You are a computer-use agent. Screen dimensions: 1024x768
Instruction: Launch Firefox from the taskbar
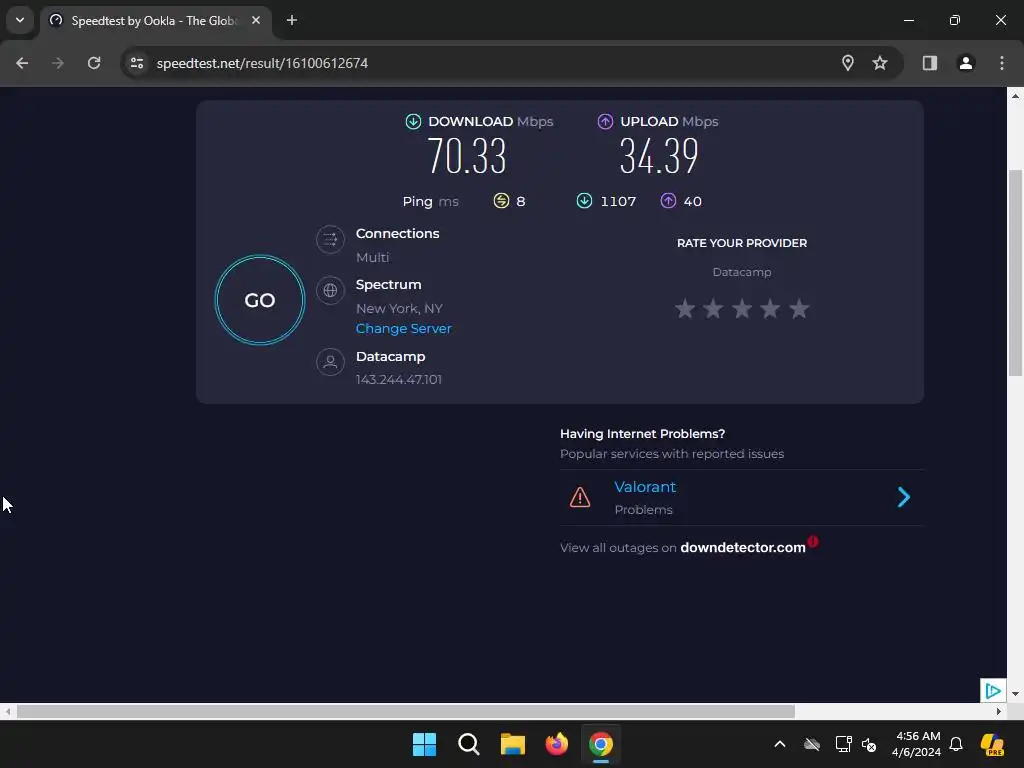click(556, 744)
